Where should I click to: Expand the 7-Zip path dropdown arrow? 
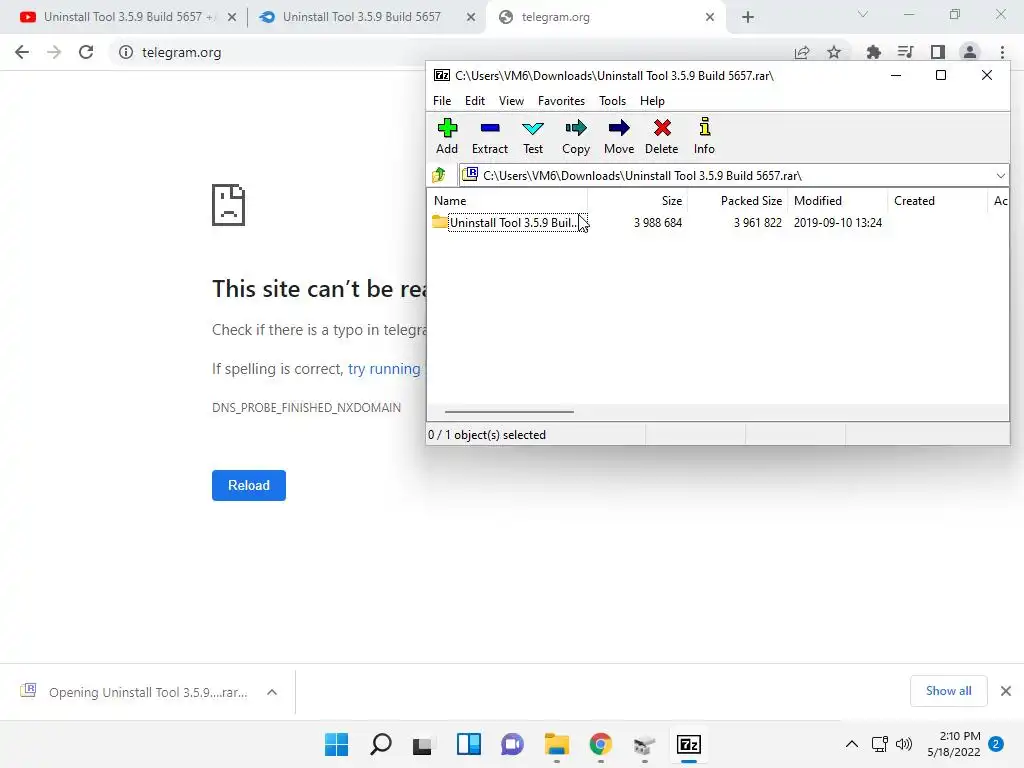(1000, 176)
